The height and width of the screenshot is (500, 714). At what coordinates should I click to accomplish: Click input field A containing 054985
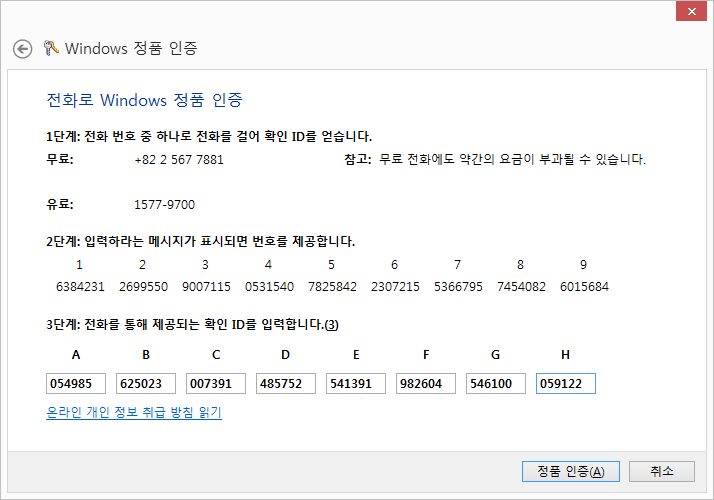point(76,383)
